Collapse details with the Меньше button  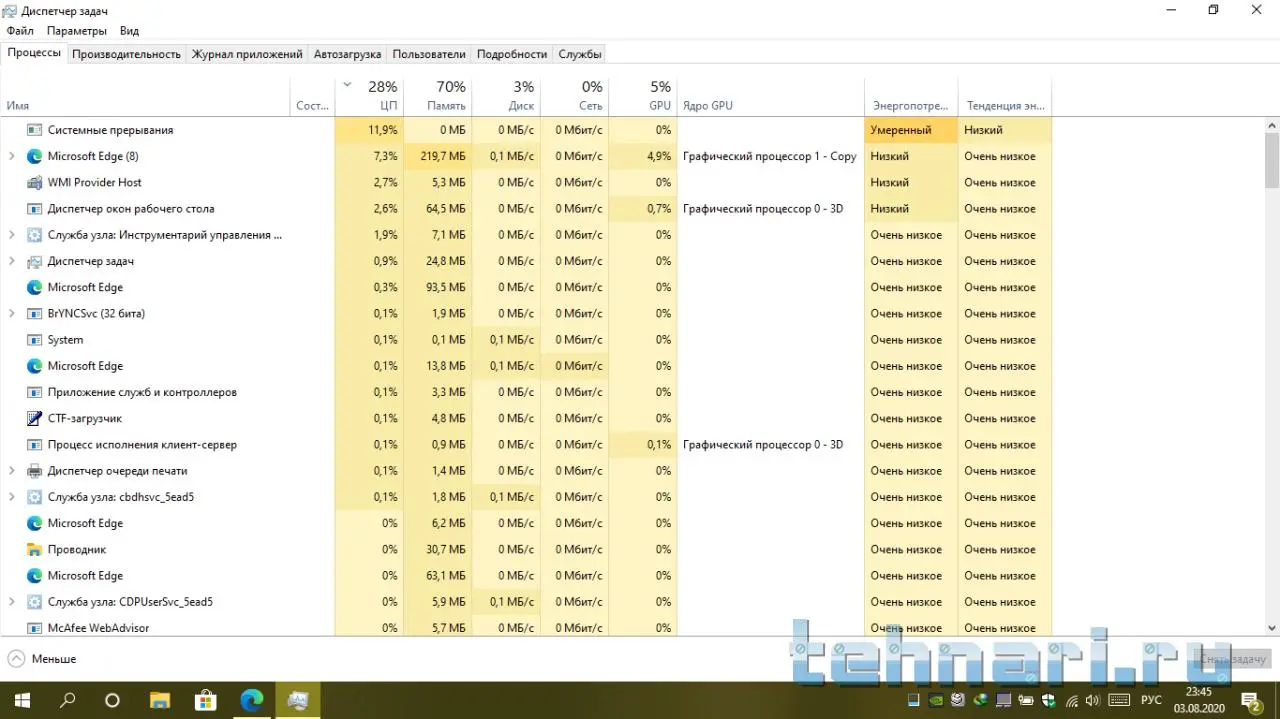point(42,659)
